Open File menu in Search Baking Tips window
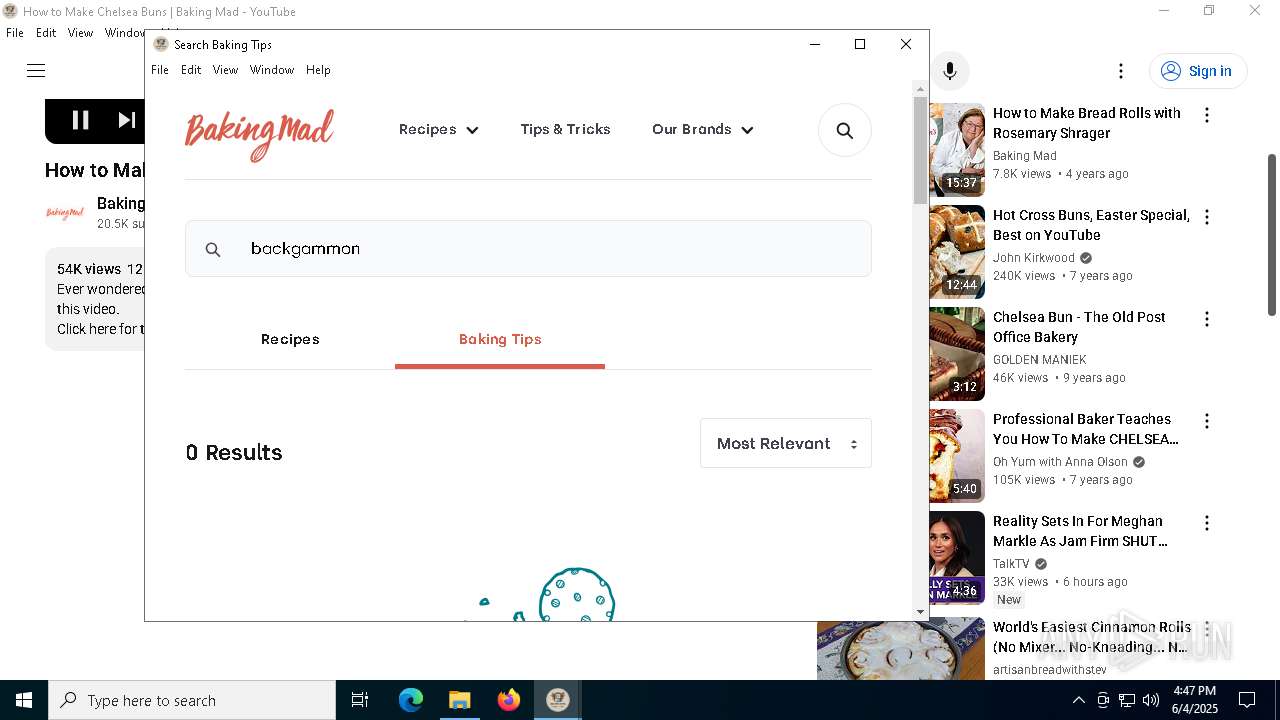Screen dimensions: 1280x720 point(160,70)
